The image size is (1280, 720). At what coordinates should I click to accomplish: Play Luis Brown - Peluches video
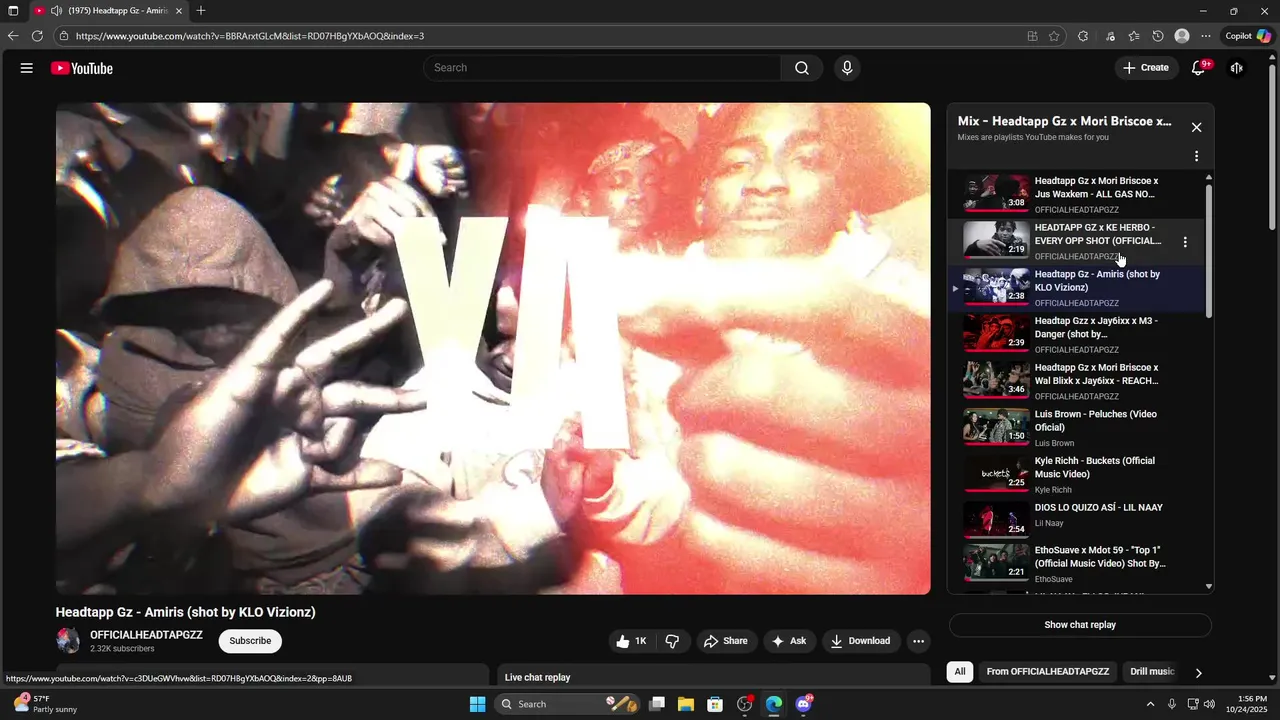coord(1078,427)
